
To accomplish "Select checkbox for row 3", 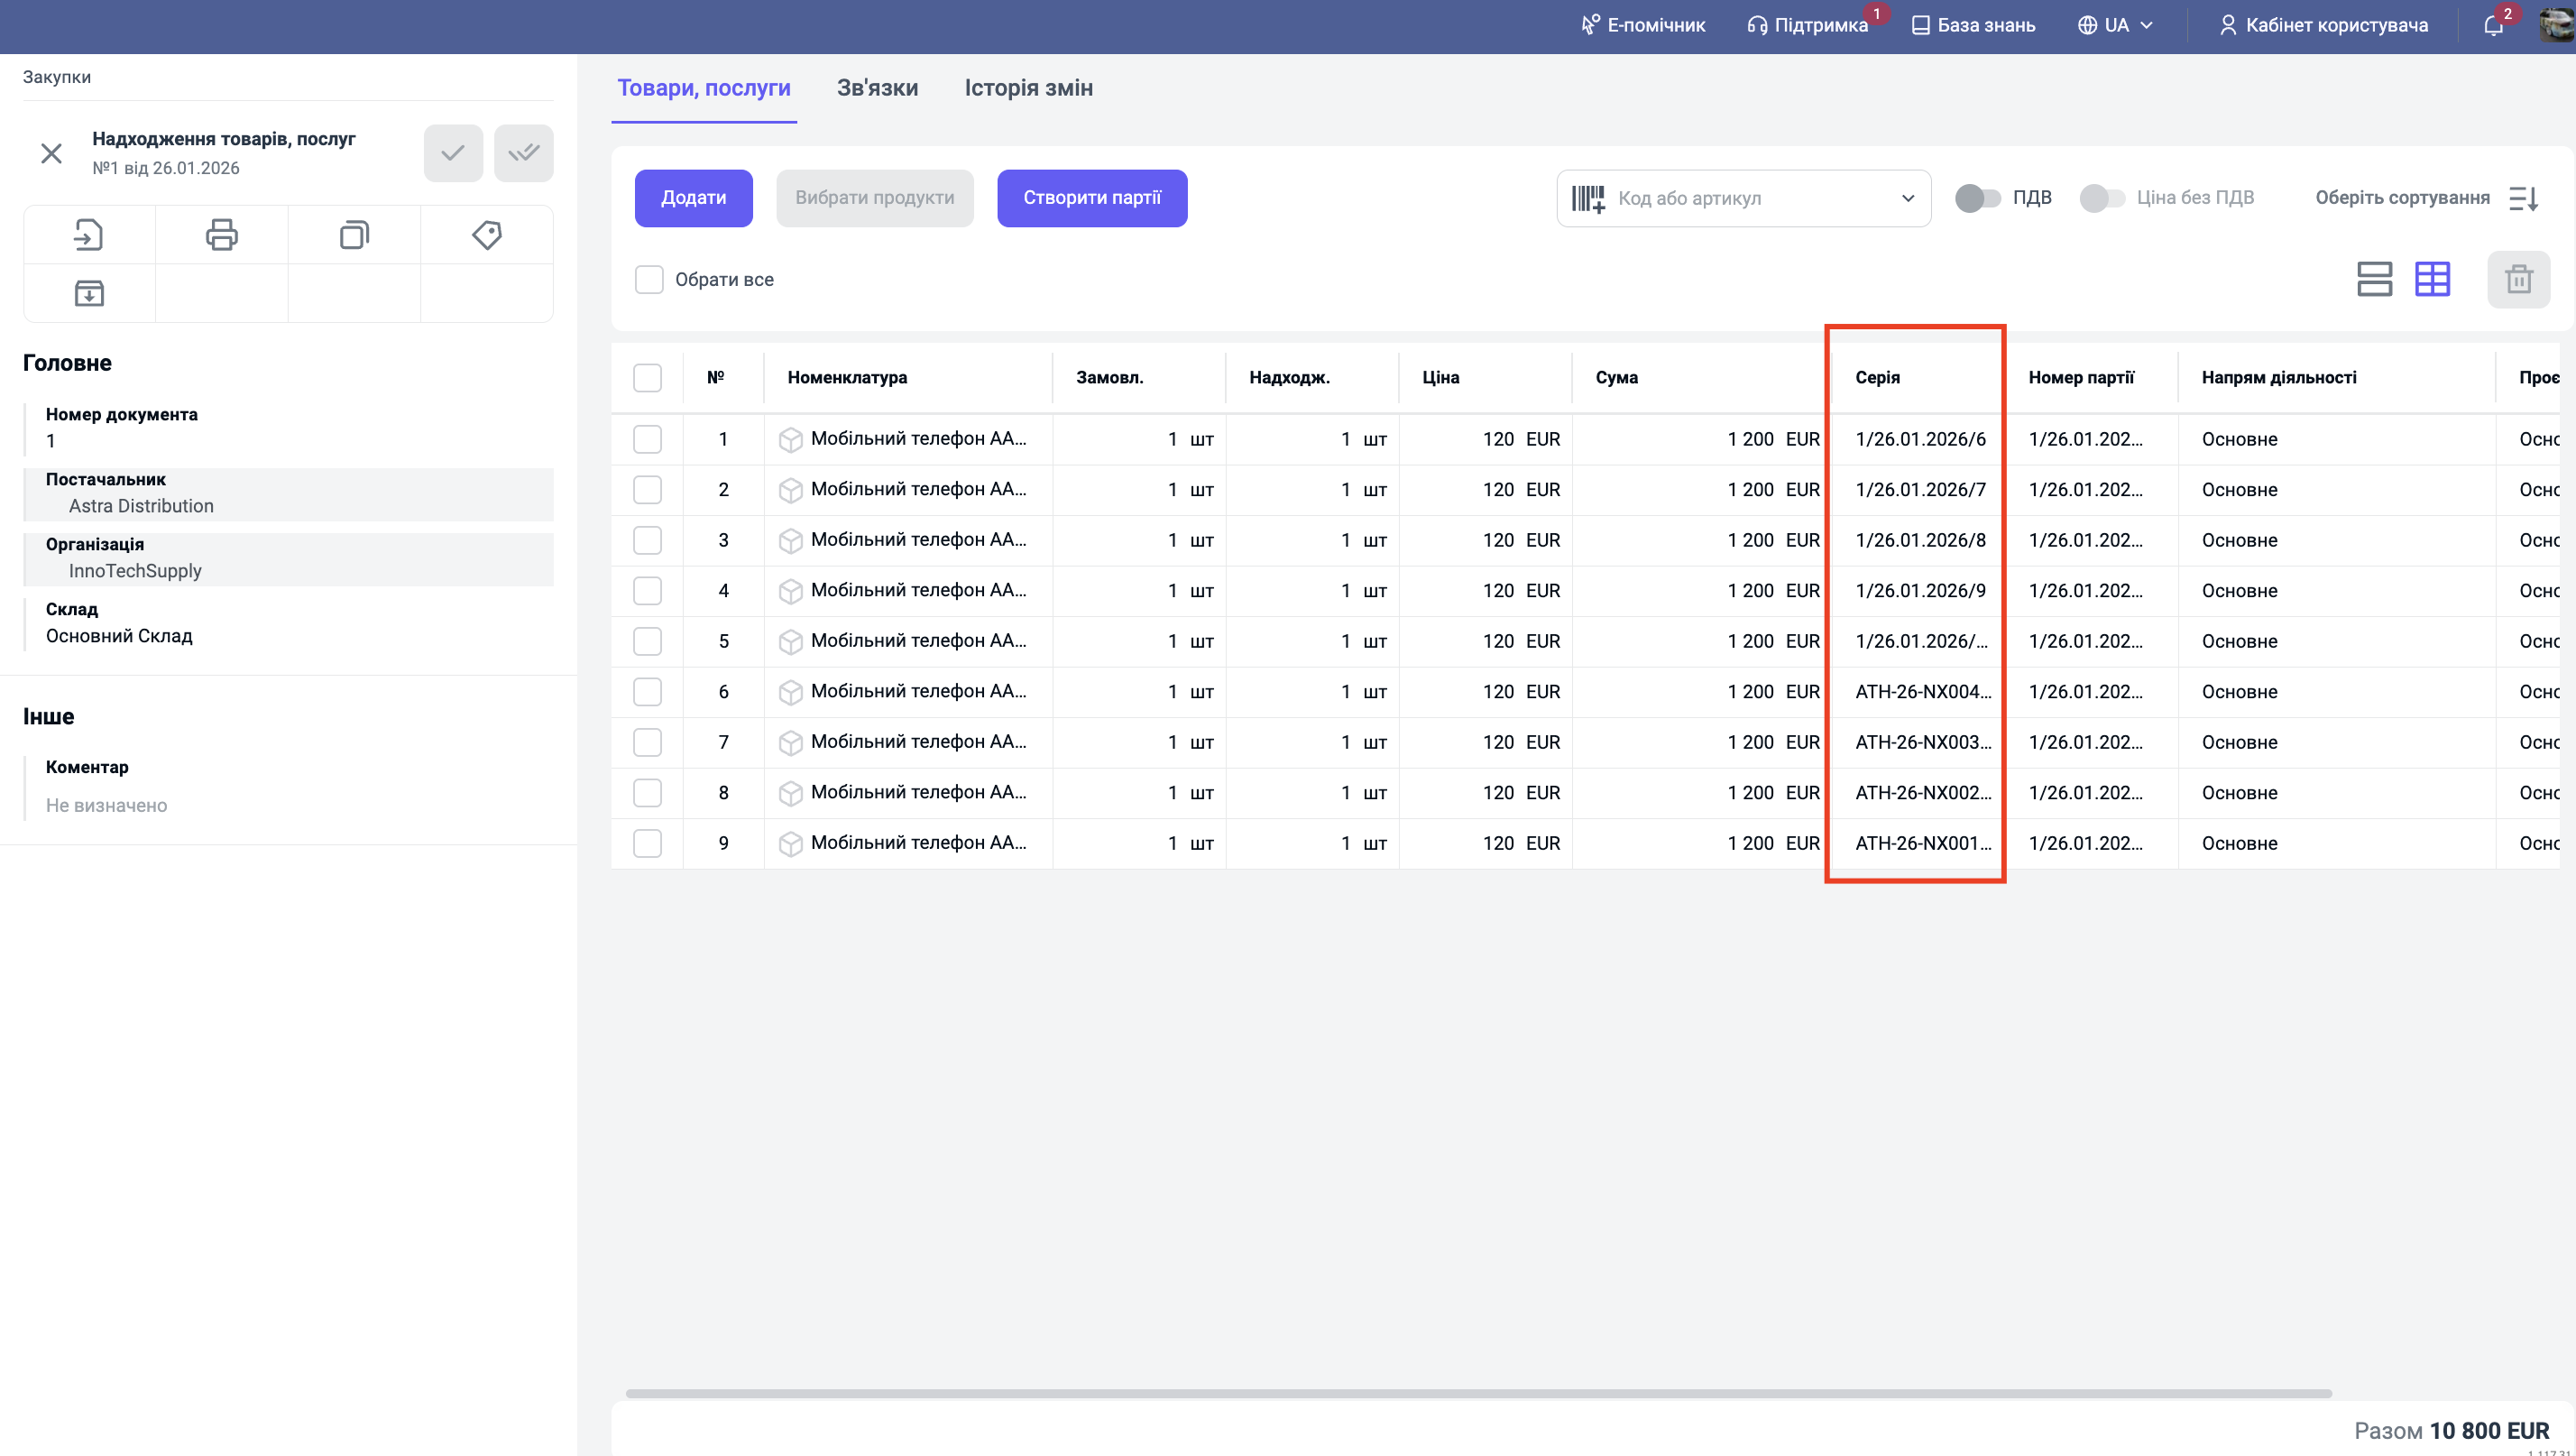I will [647, 540].
